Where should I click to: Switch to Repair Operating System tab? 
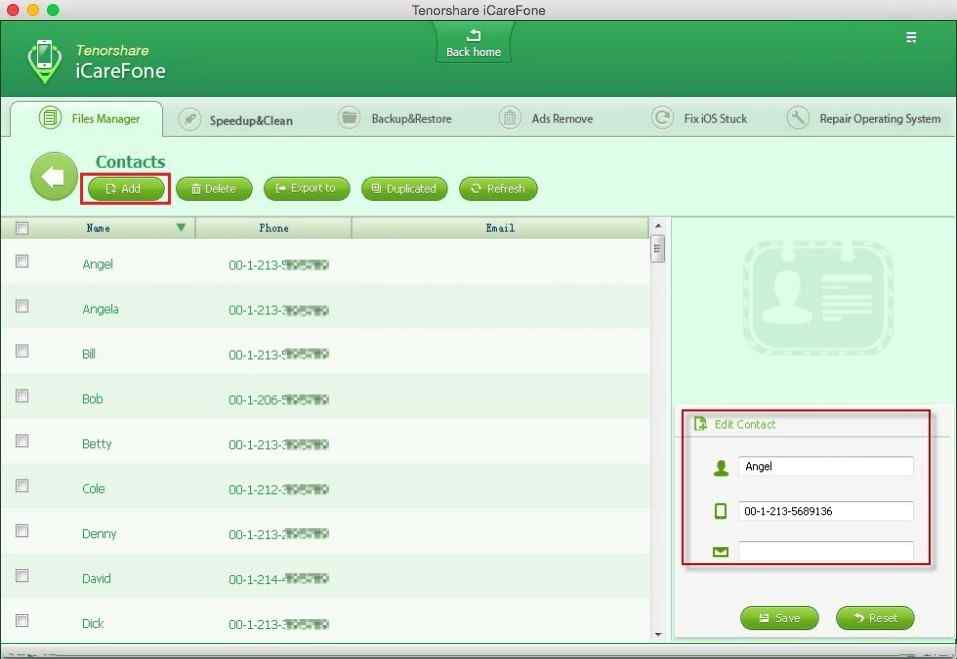864,118
